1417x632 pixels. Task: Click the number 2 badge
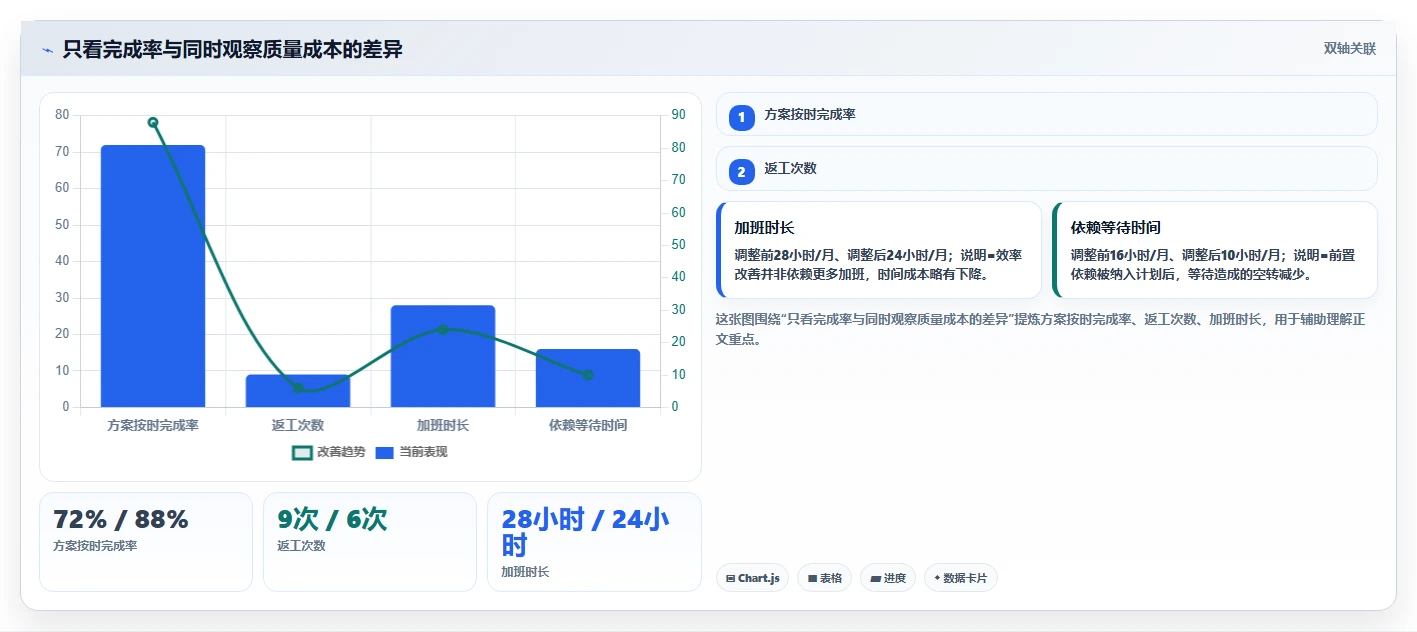click(x=742, y=172)
